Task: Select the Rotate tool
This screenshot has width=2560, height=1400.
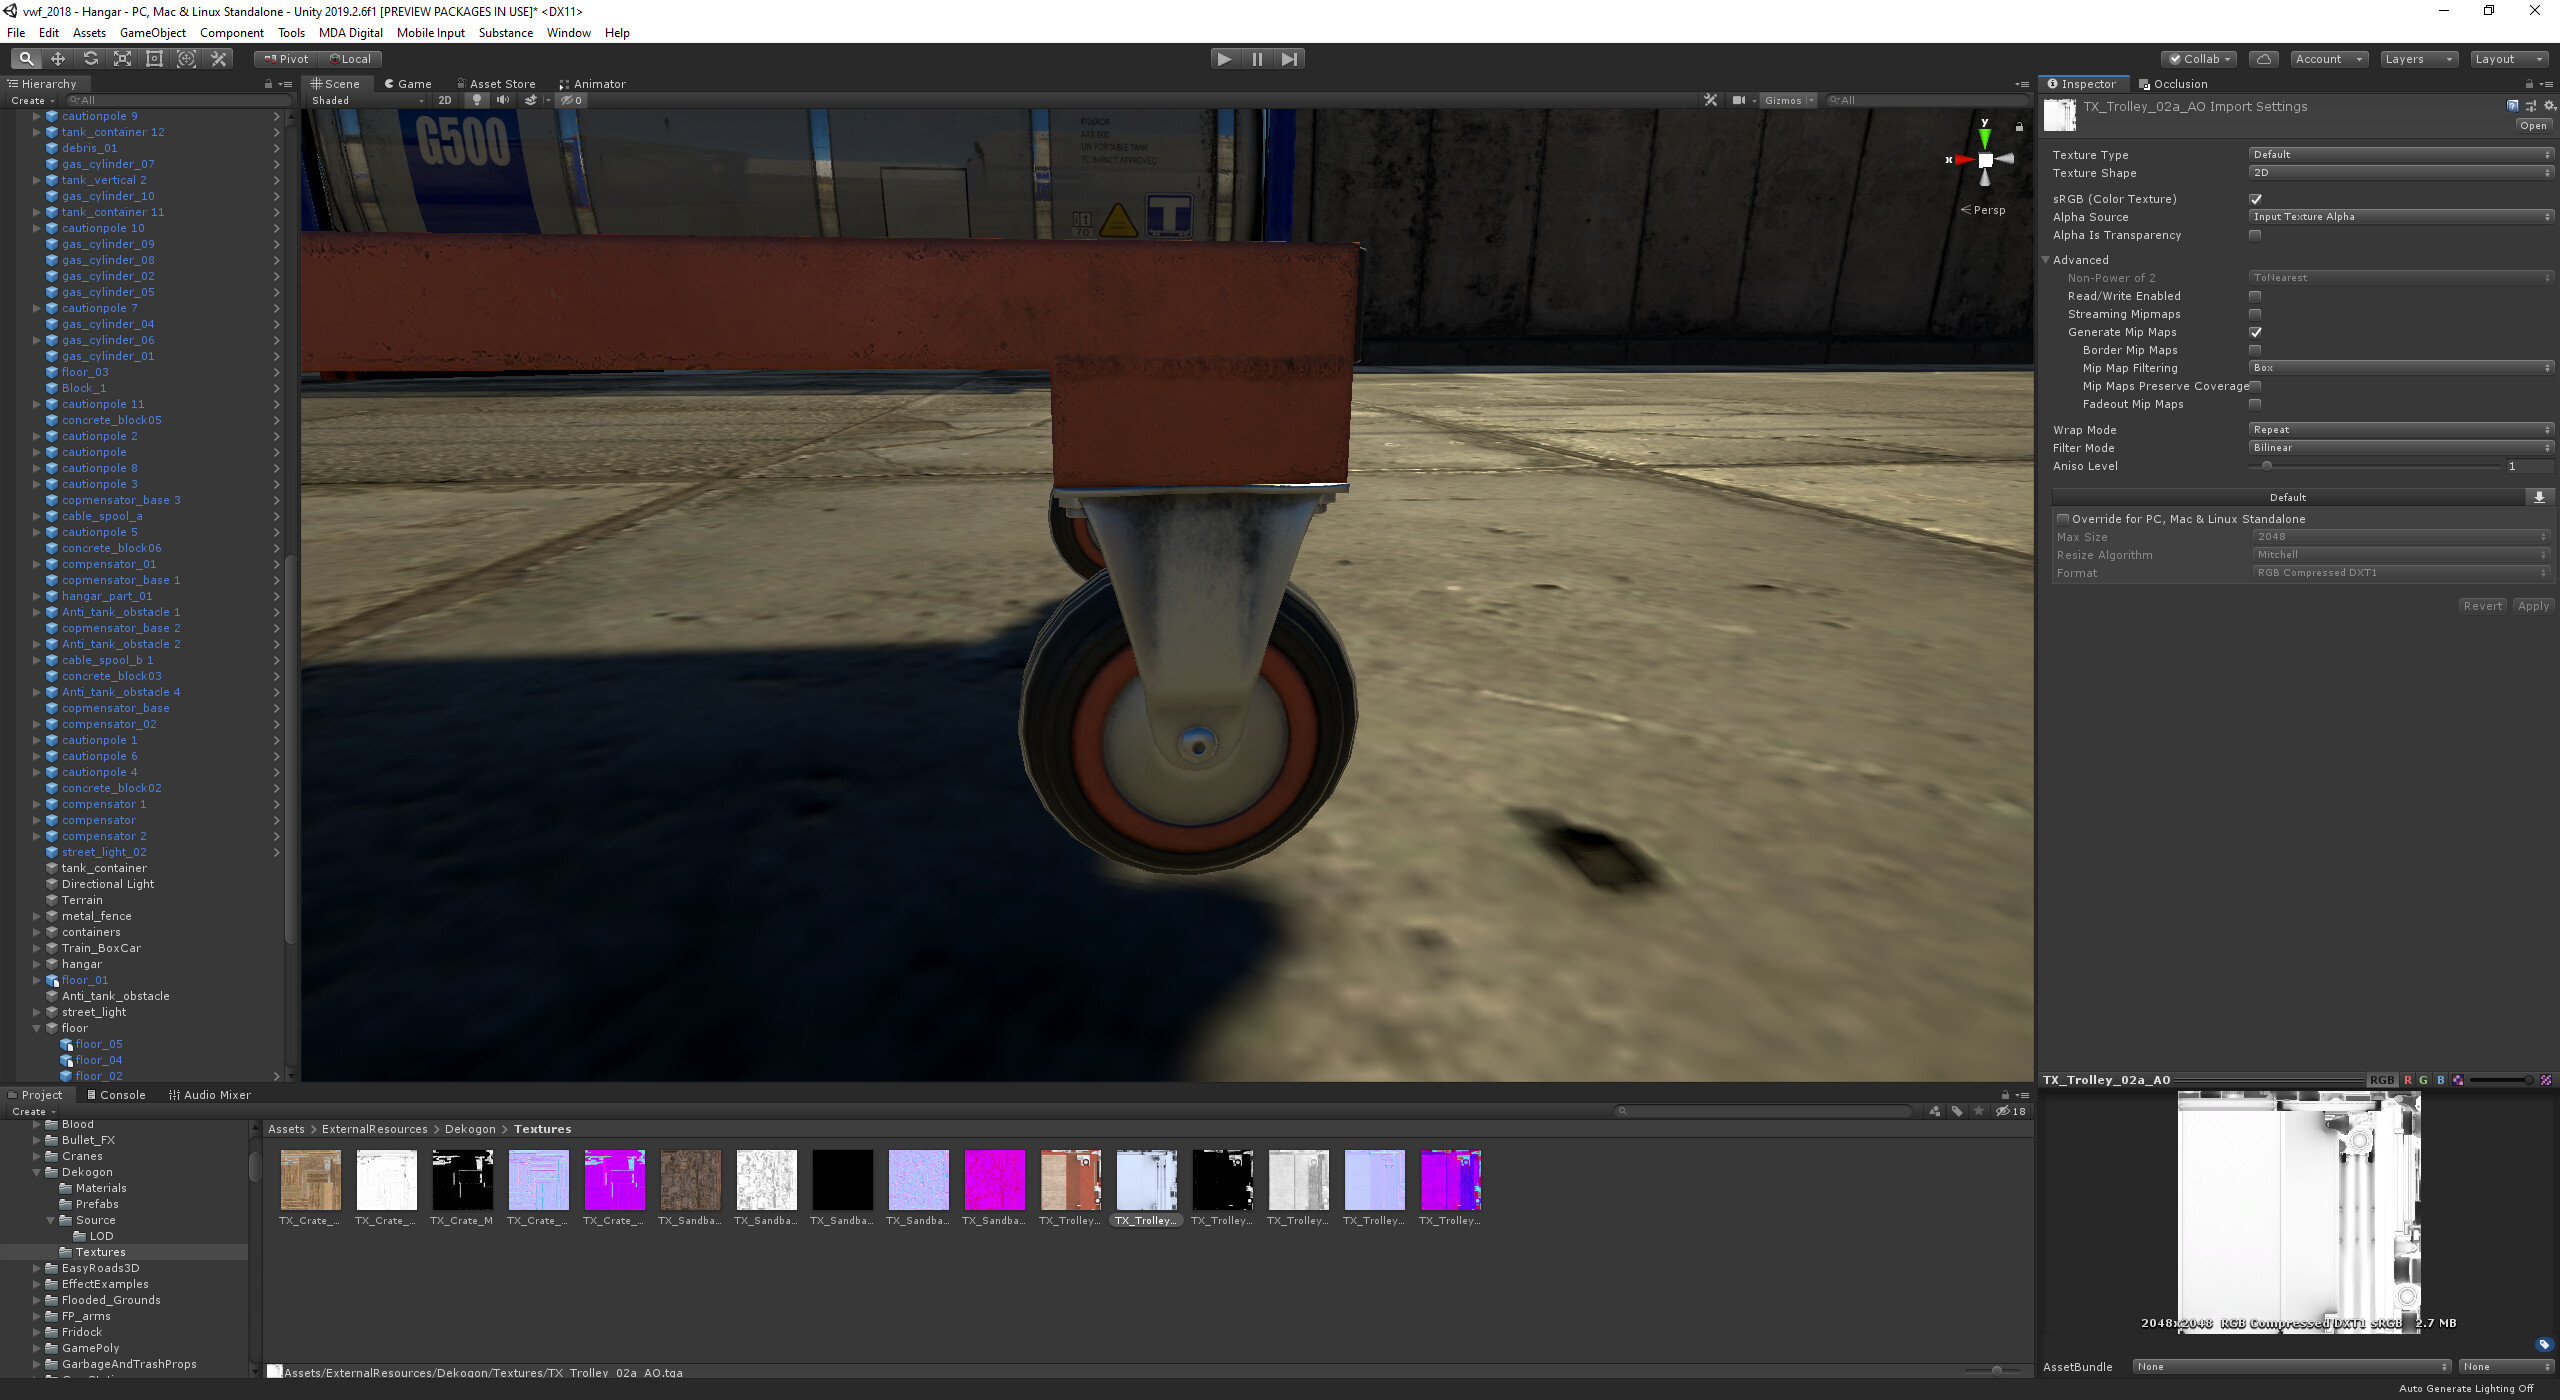Action: click(90, 59)
